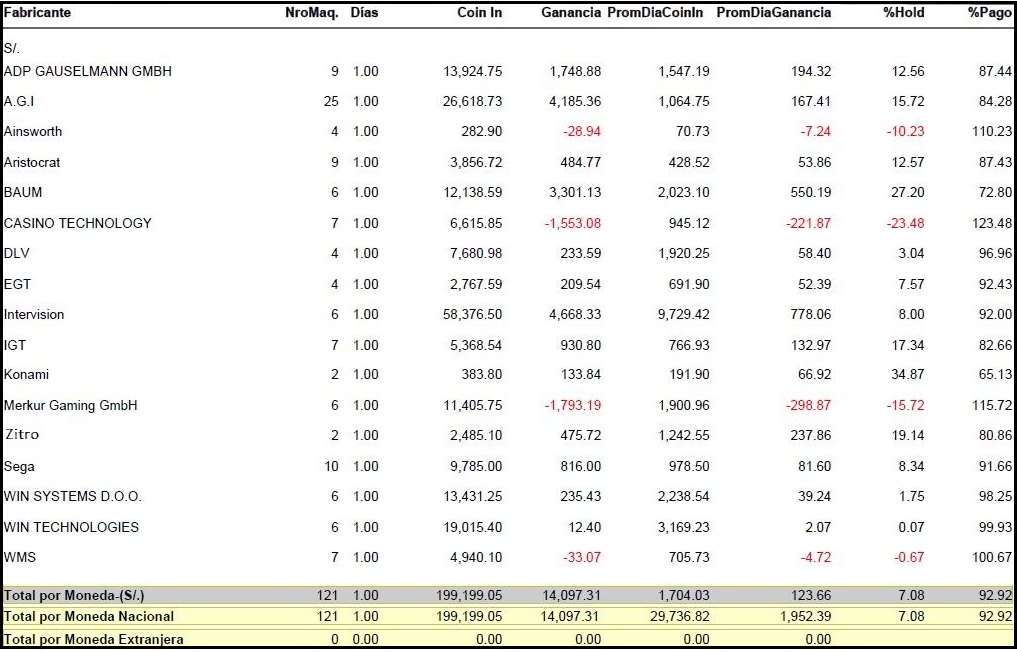Image resolution: width=1017 pixels, height=652 pixels.
Task: Click the Días column header
Action: [x=365, y=12]
